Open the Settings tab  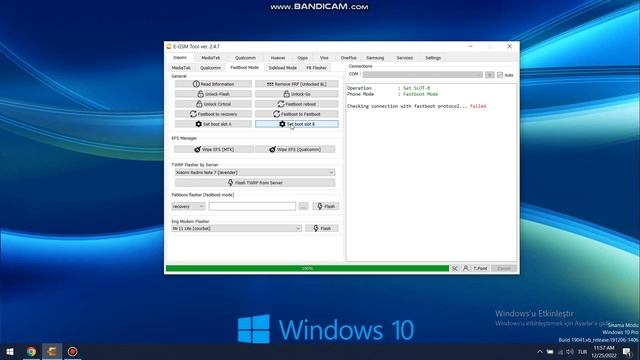(x=433, y=58)
